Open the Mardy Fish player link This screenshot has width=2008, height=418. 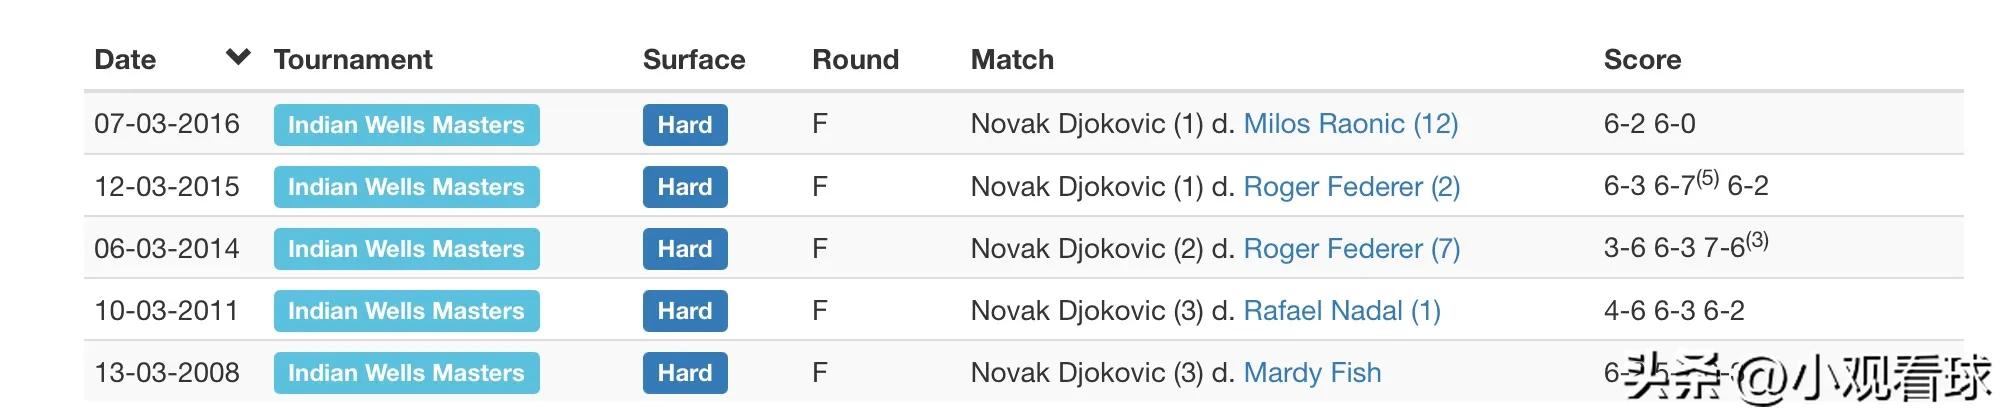1312,373
